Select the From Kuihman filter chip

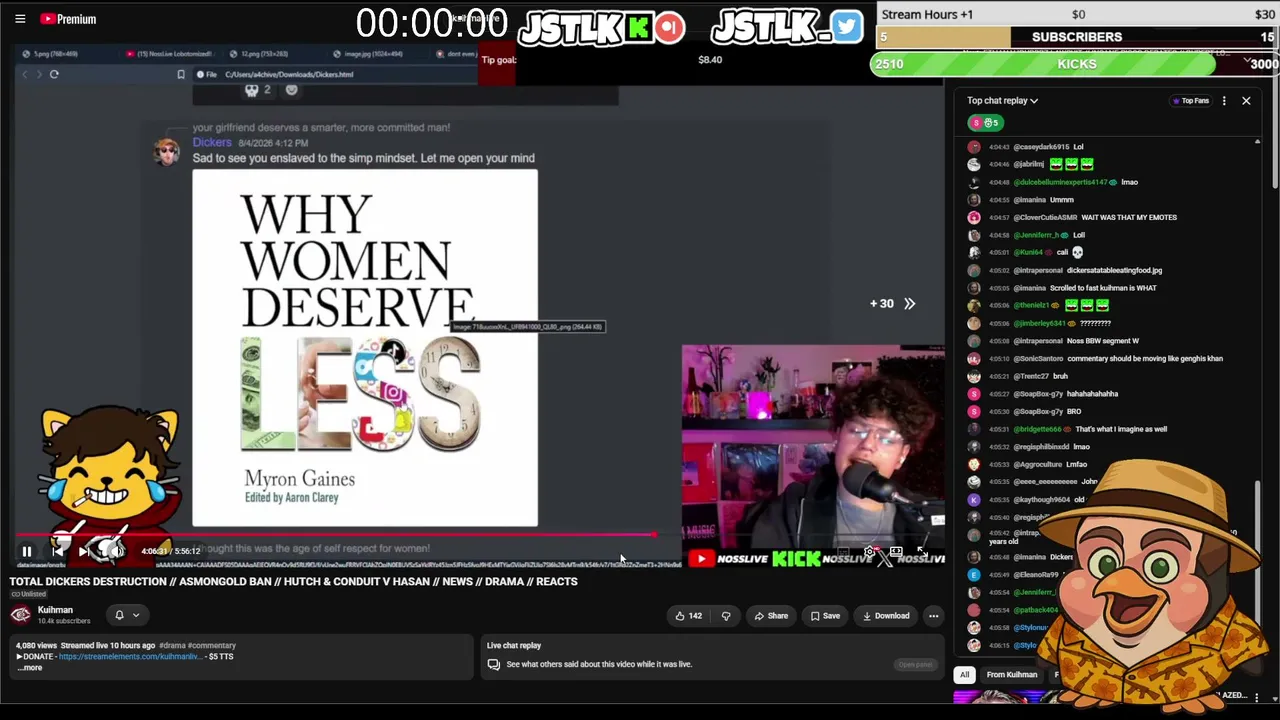pyautogui.click(x=1012, y=675)
